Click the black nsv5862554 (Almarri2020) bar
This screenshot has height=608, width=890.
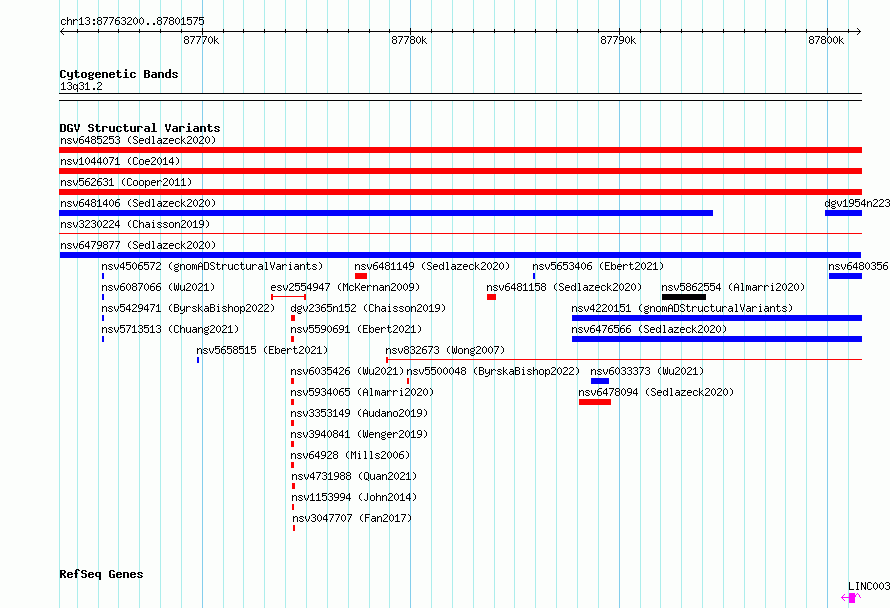(684, 297)
